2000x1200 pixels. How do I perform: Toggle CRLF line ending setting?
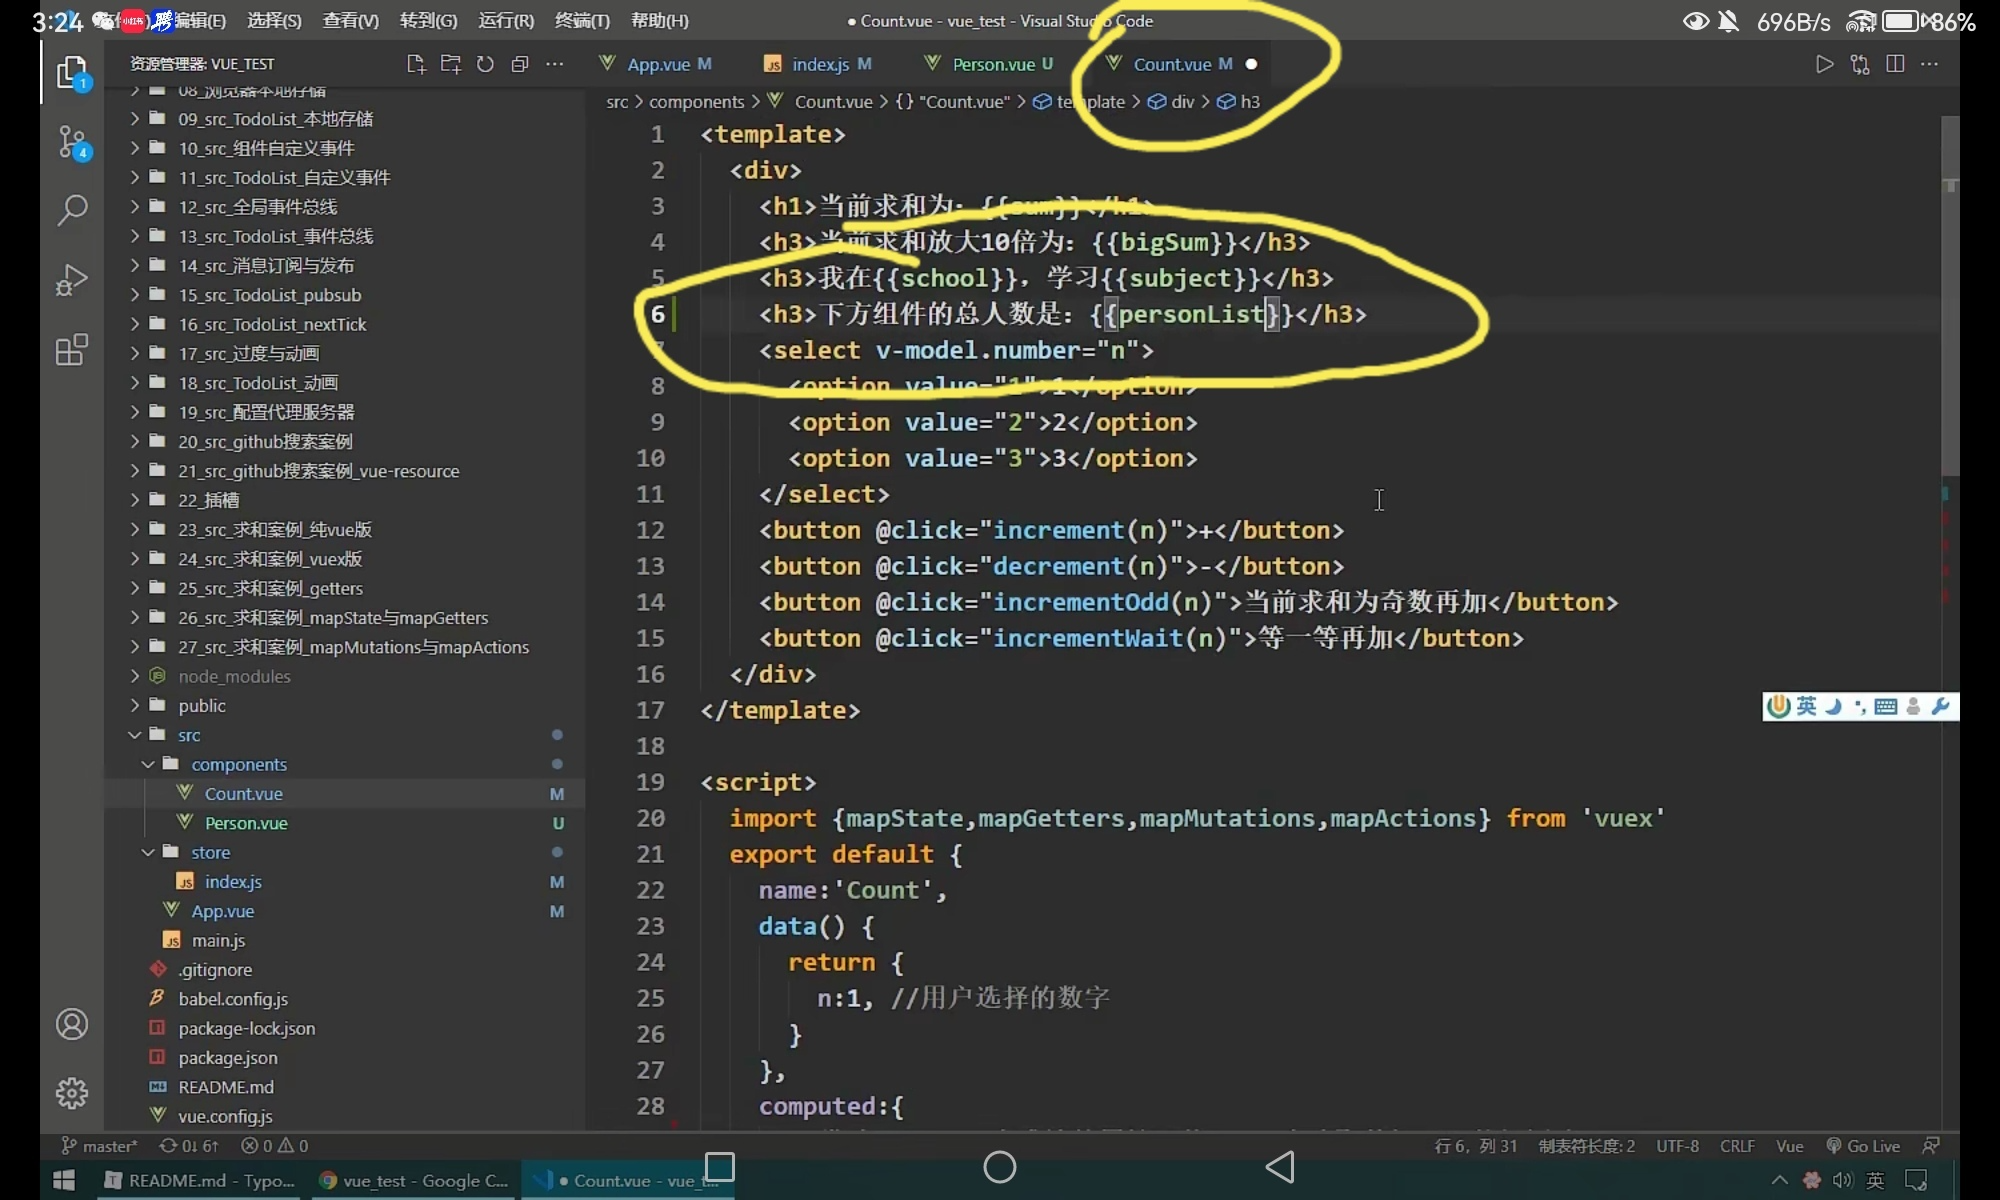tap(1737, 1146)
